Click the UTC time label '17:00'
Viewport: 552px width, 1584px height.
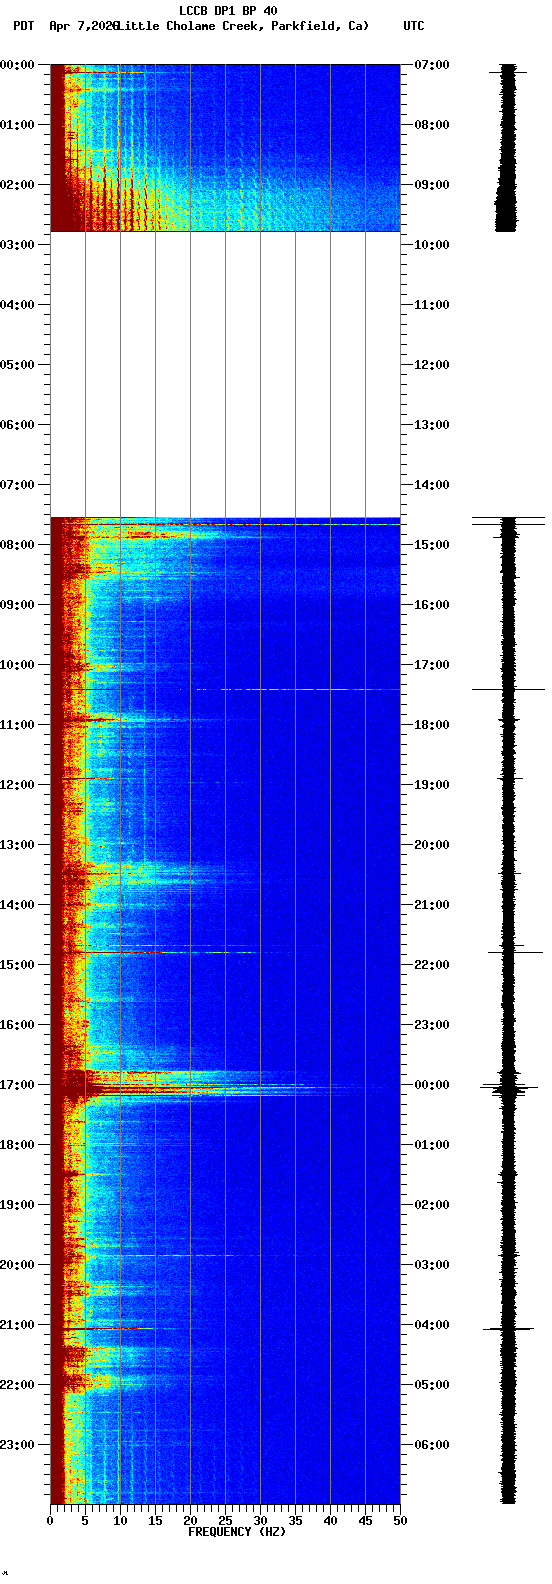[432, 664]
